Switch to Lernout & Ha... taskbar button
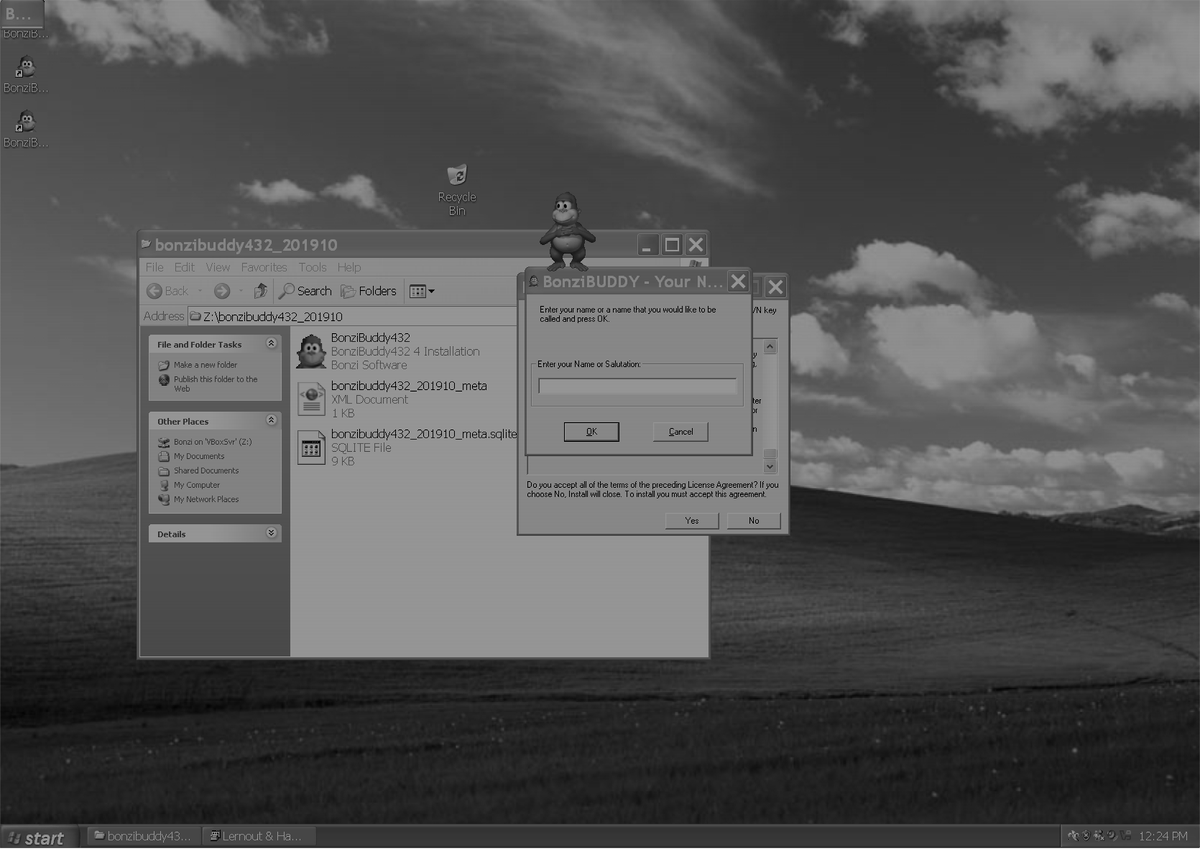The image size is (1200, 849). pyautogui.click(x=257, y=836)
